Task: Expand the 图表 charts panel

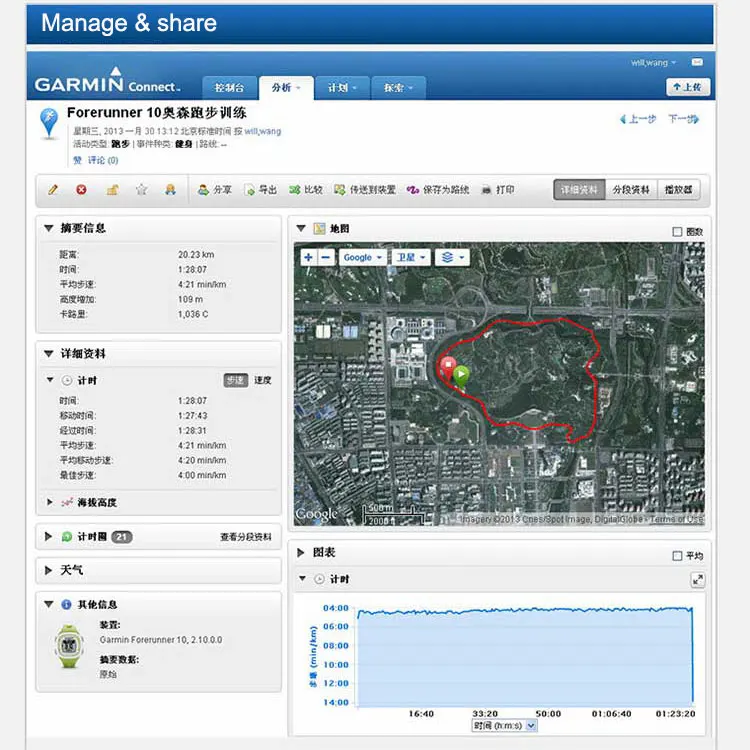Action: 301,552
